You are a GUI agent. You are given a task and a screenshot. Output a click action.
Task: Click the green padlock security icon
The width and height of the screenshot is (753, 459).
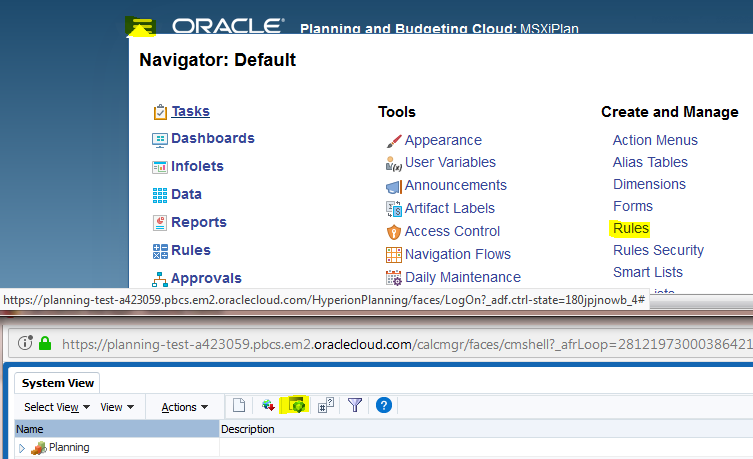45,343
